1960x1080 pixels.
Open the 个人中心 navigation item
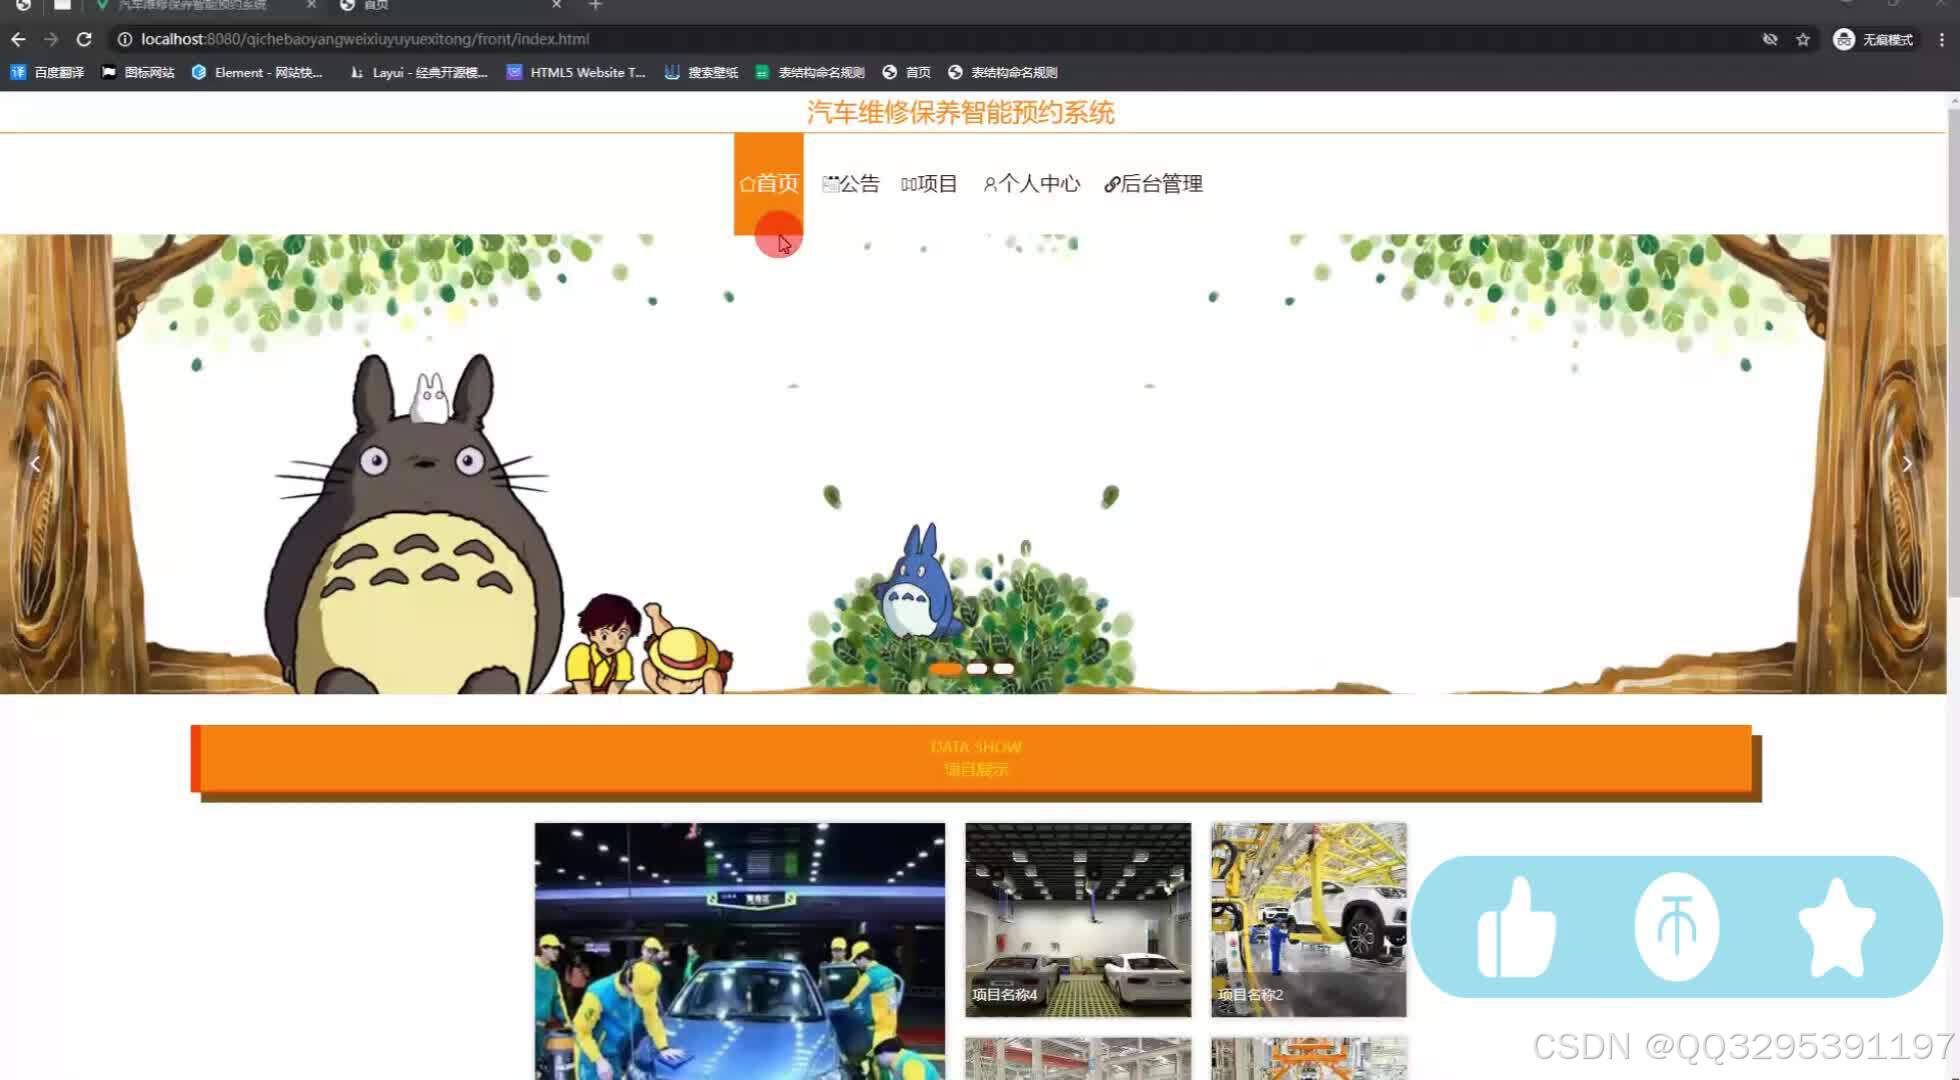(x=1032, y=184)
